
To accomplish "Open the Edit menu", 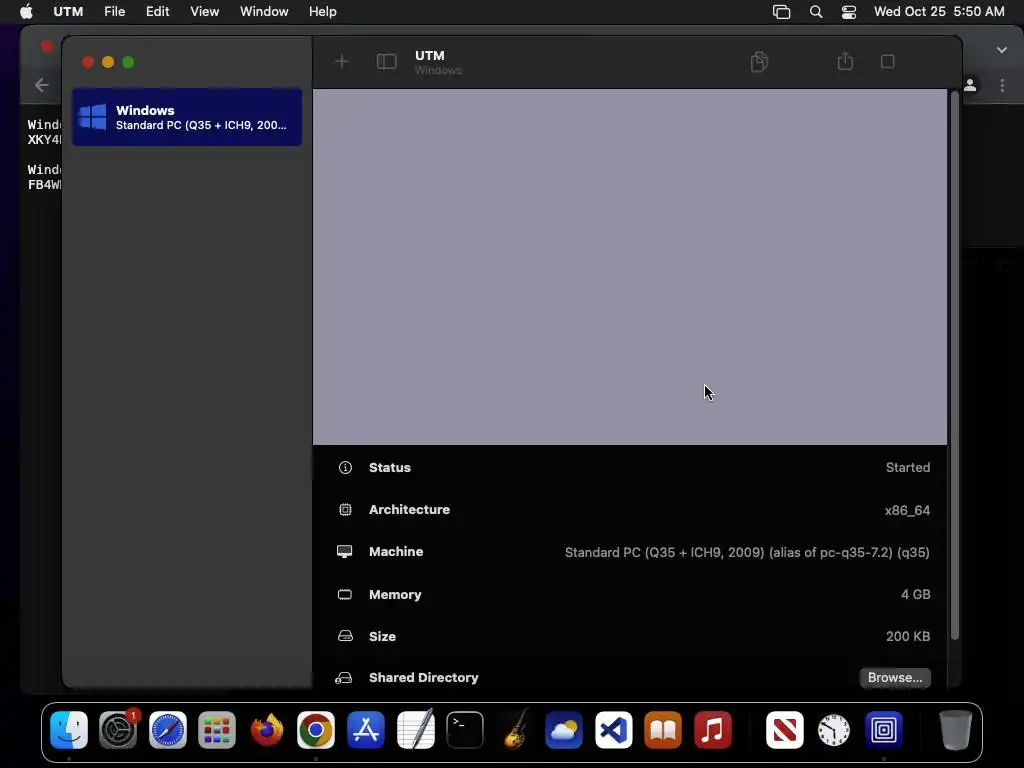I will point(157,11).
